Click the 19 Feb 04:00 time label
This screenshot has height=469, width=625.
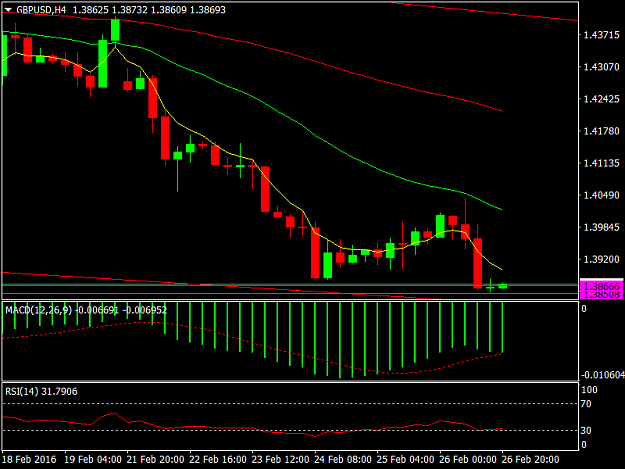[93, 459]
